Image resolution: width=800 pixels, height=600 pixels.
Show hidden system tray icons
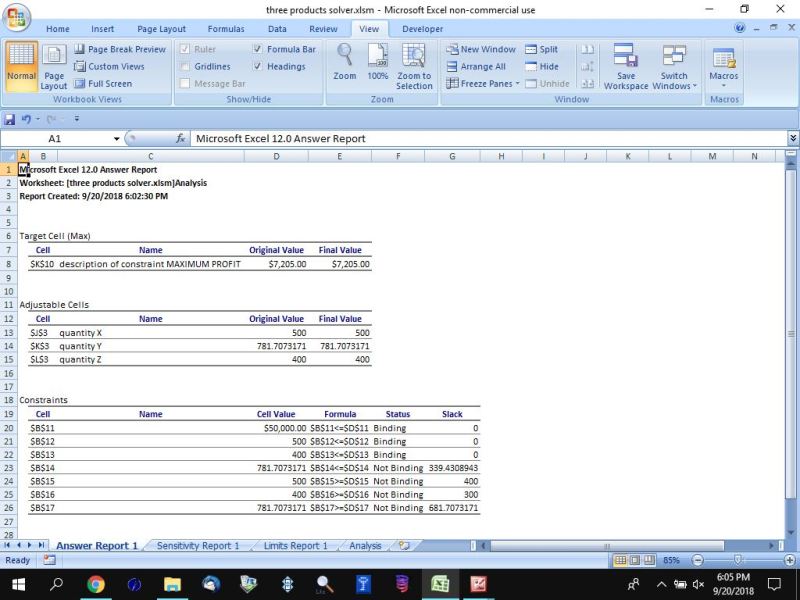661,584
